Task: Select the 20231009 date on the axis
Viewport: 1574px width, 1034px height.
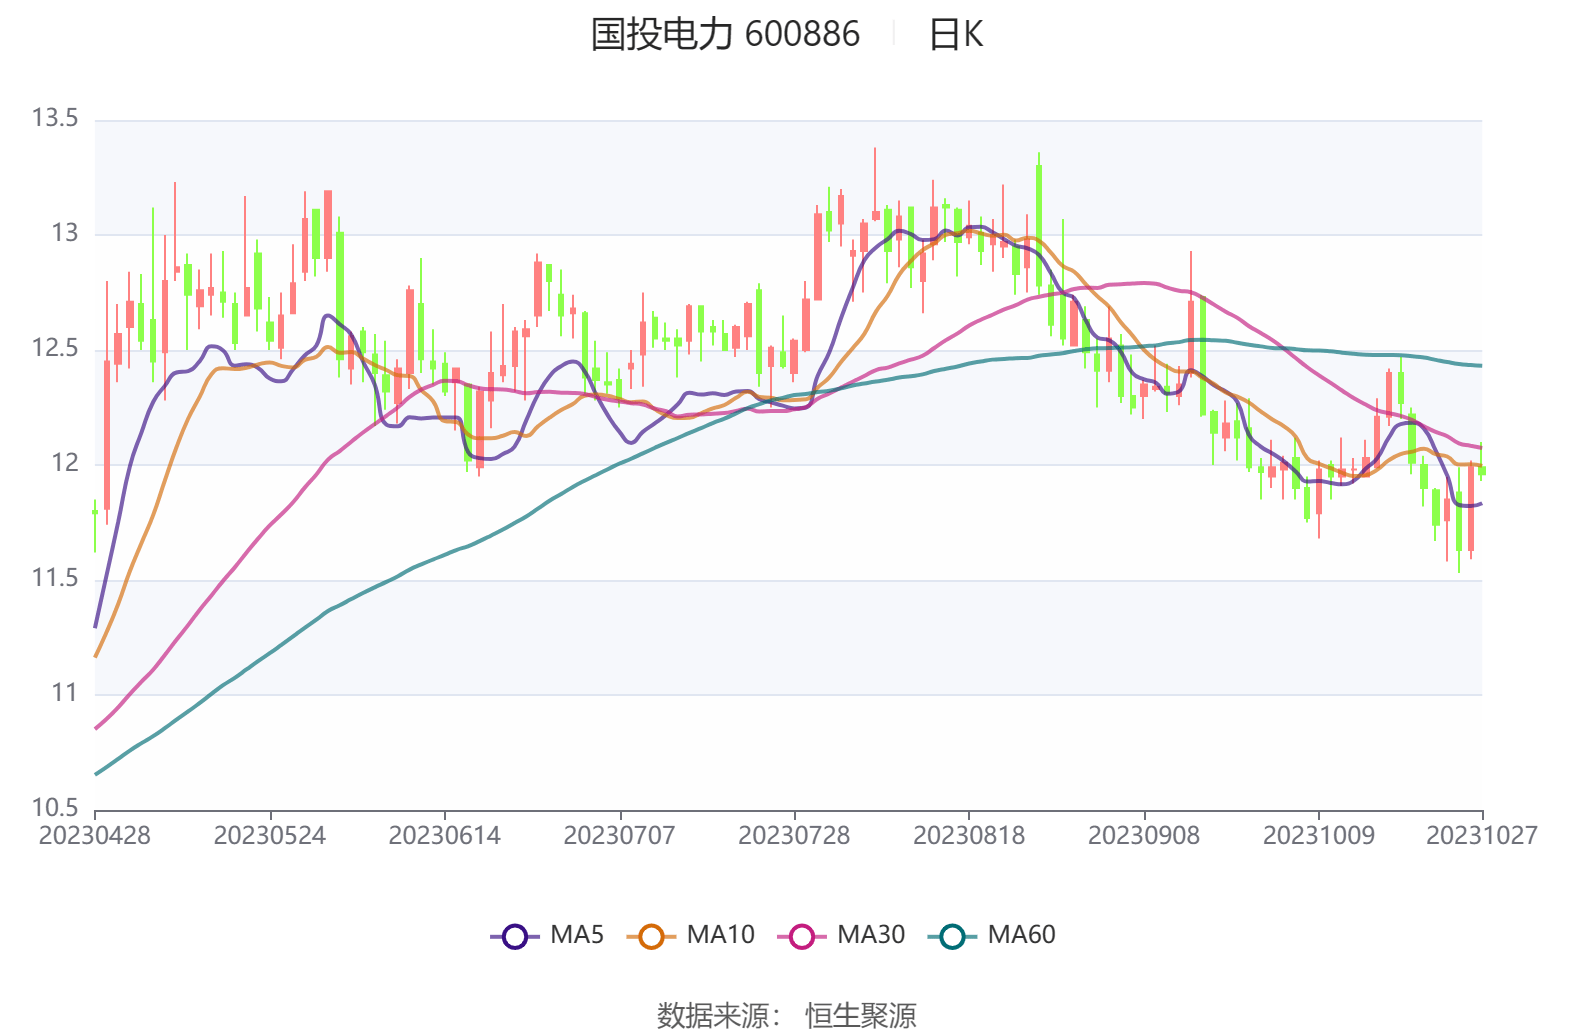Action: click(1318, 836)
